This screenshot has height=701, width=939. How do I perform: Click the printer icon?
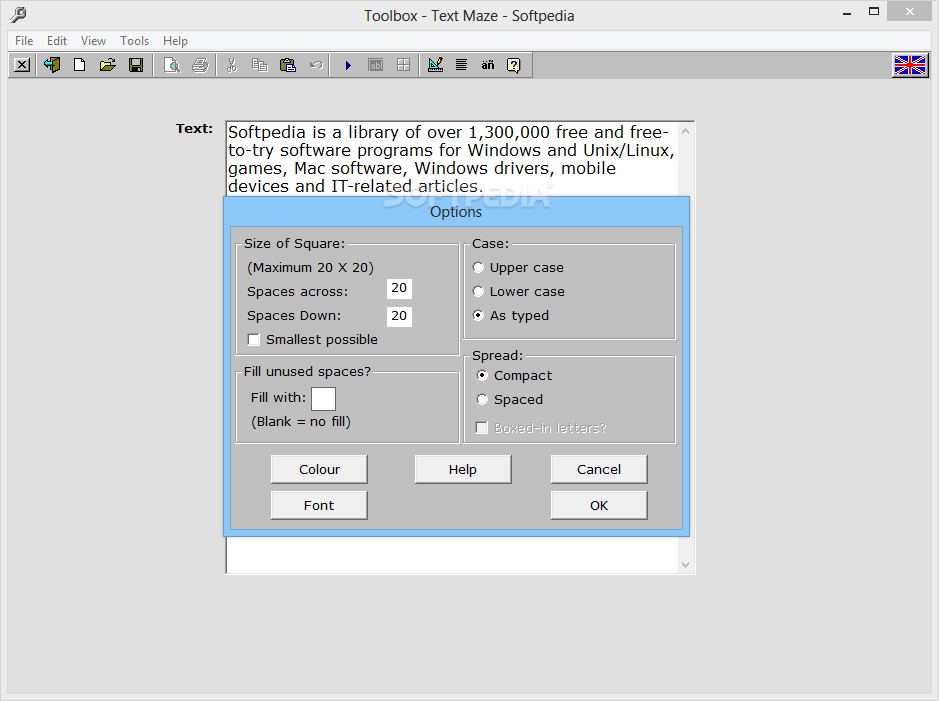(200, 65)
